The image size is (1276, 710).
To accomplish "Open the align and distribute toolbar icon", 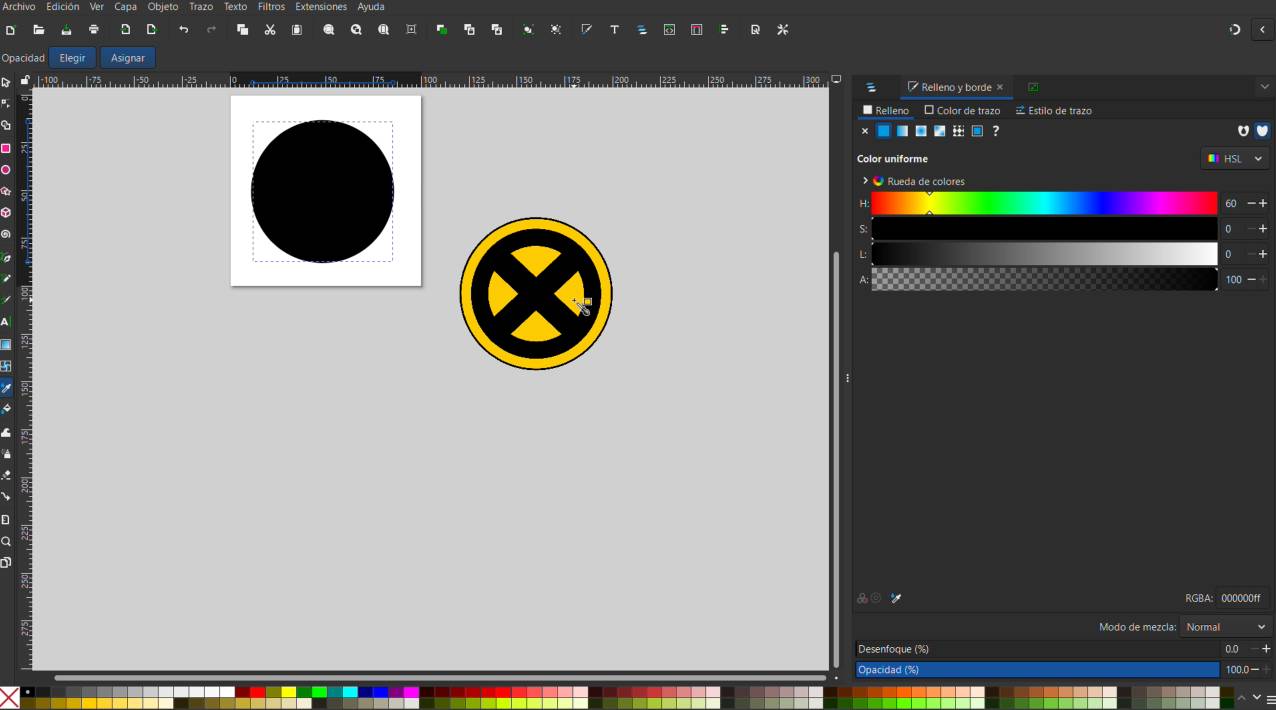I will (724, 30).
